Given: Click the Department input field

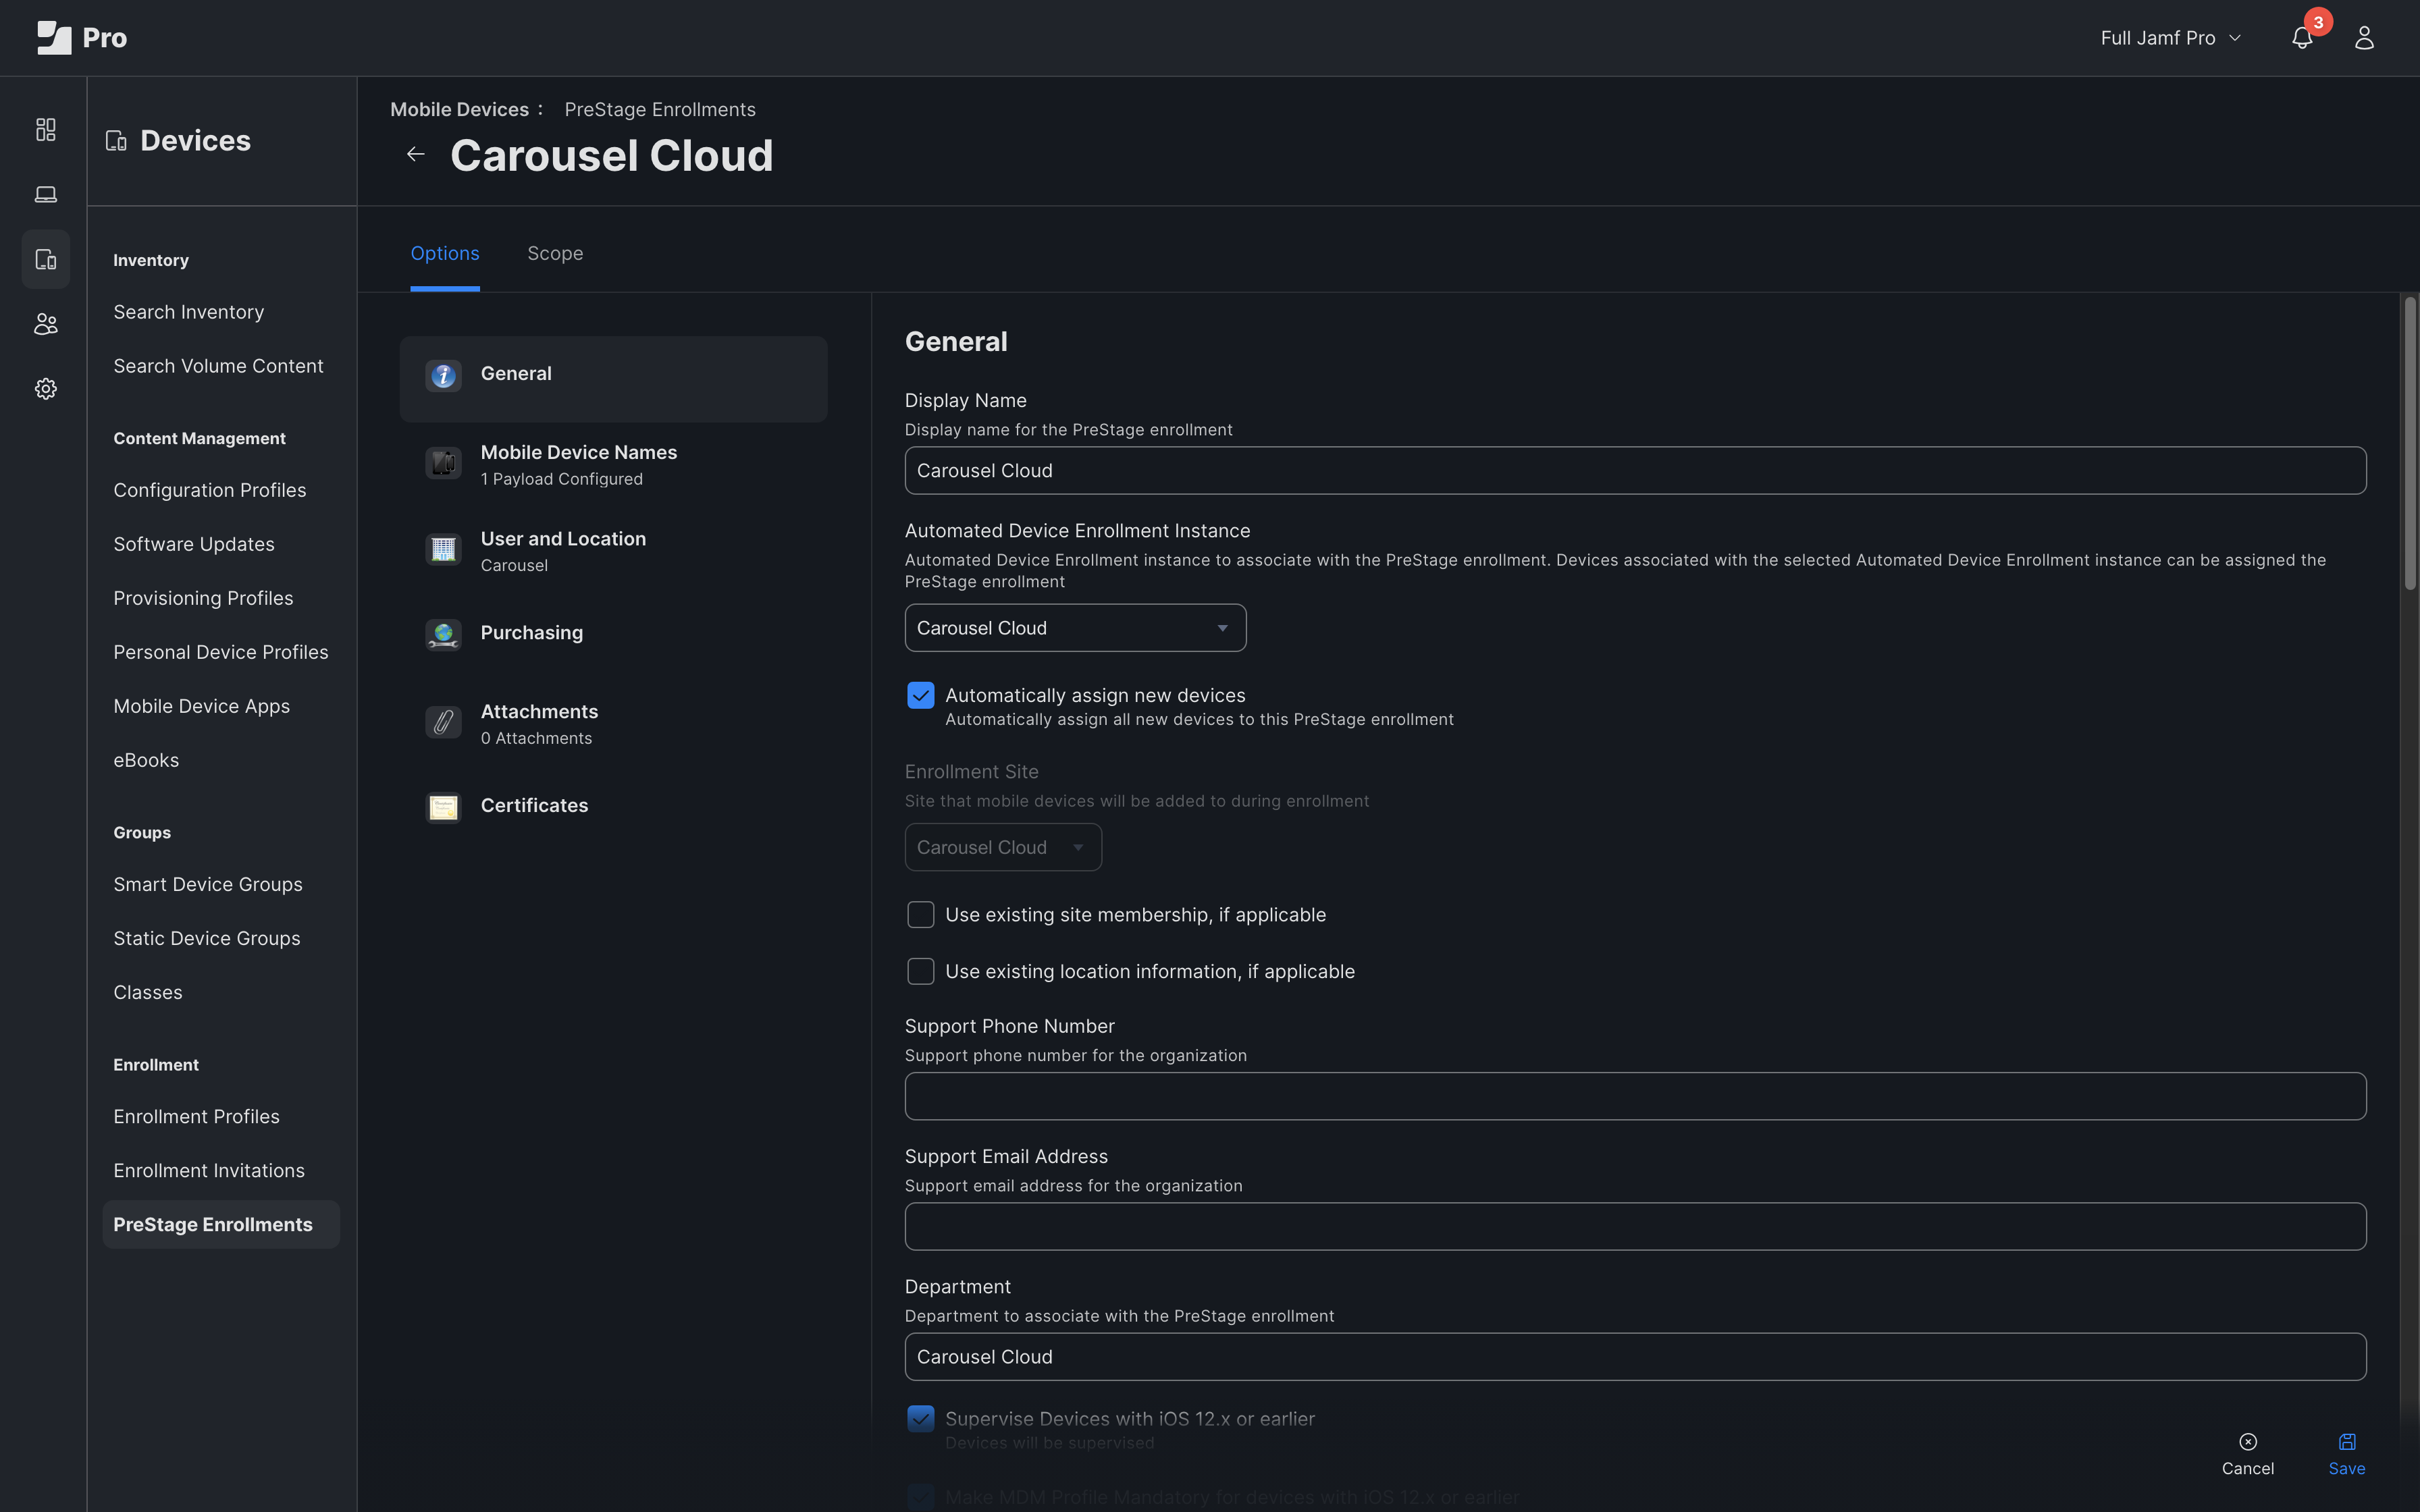Looking at the screenshot, I should [x=1635, y=1357].
